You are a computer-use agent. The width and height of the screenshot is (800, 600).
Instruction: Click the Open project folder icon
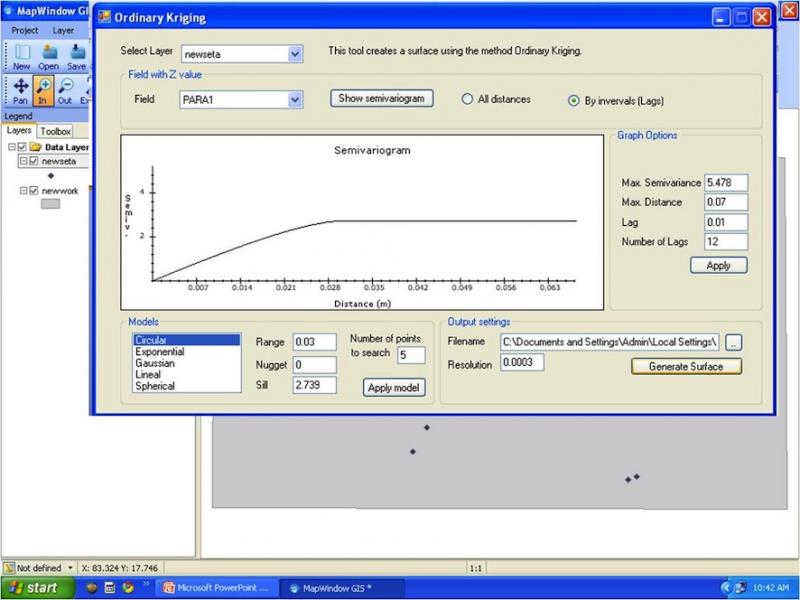point(49,55)
